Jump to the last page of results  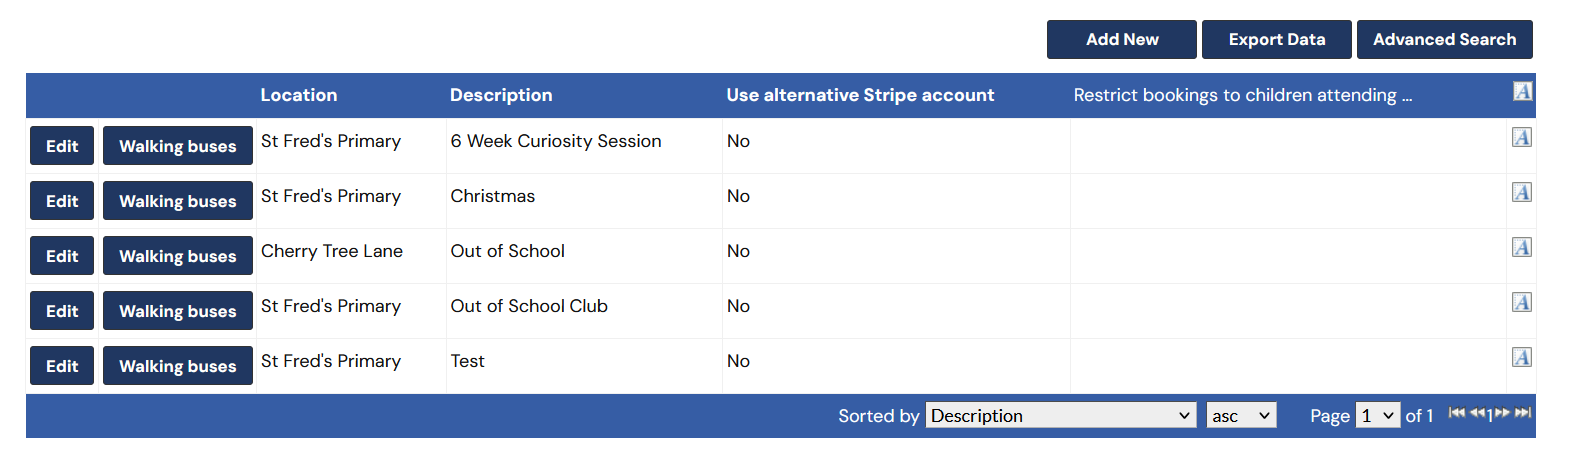pyautogui.click(x=1523, y=413)
